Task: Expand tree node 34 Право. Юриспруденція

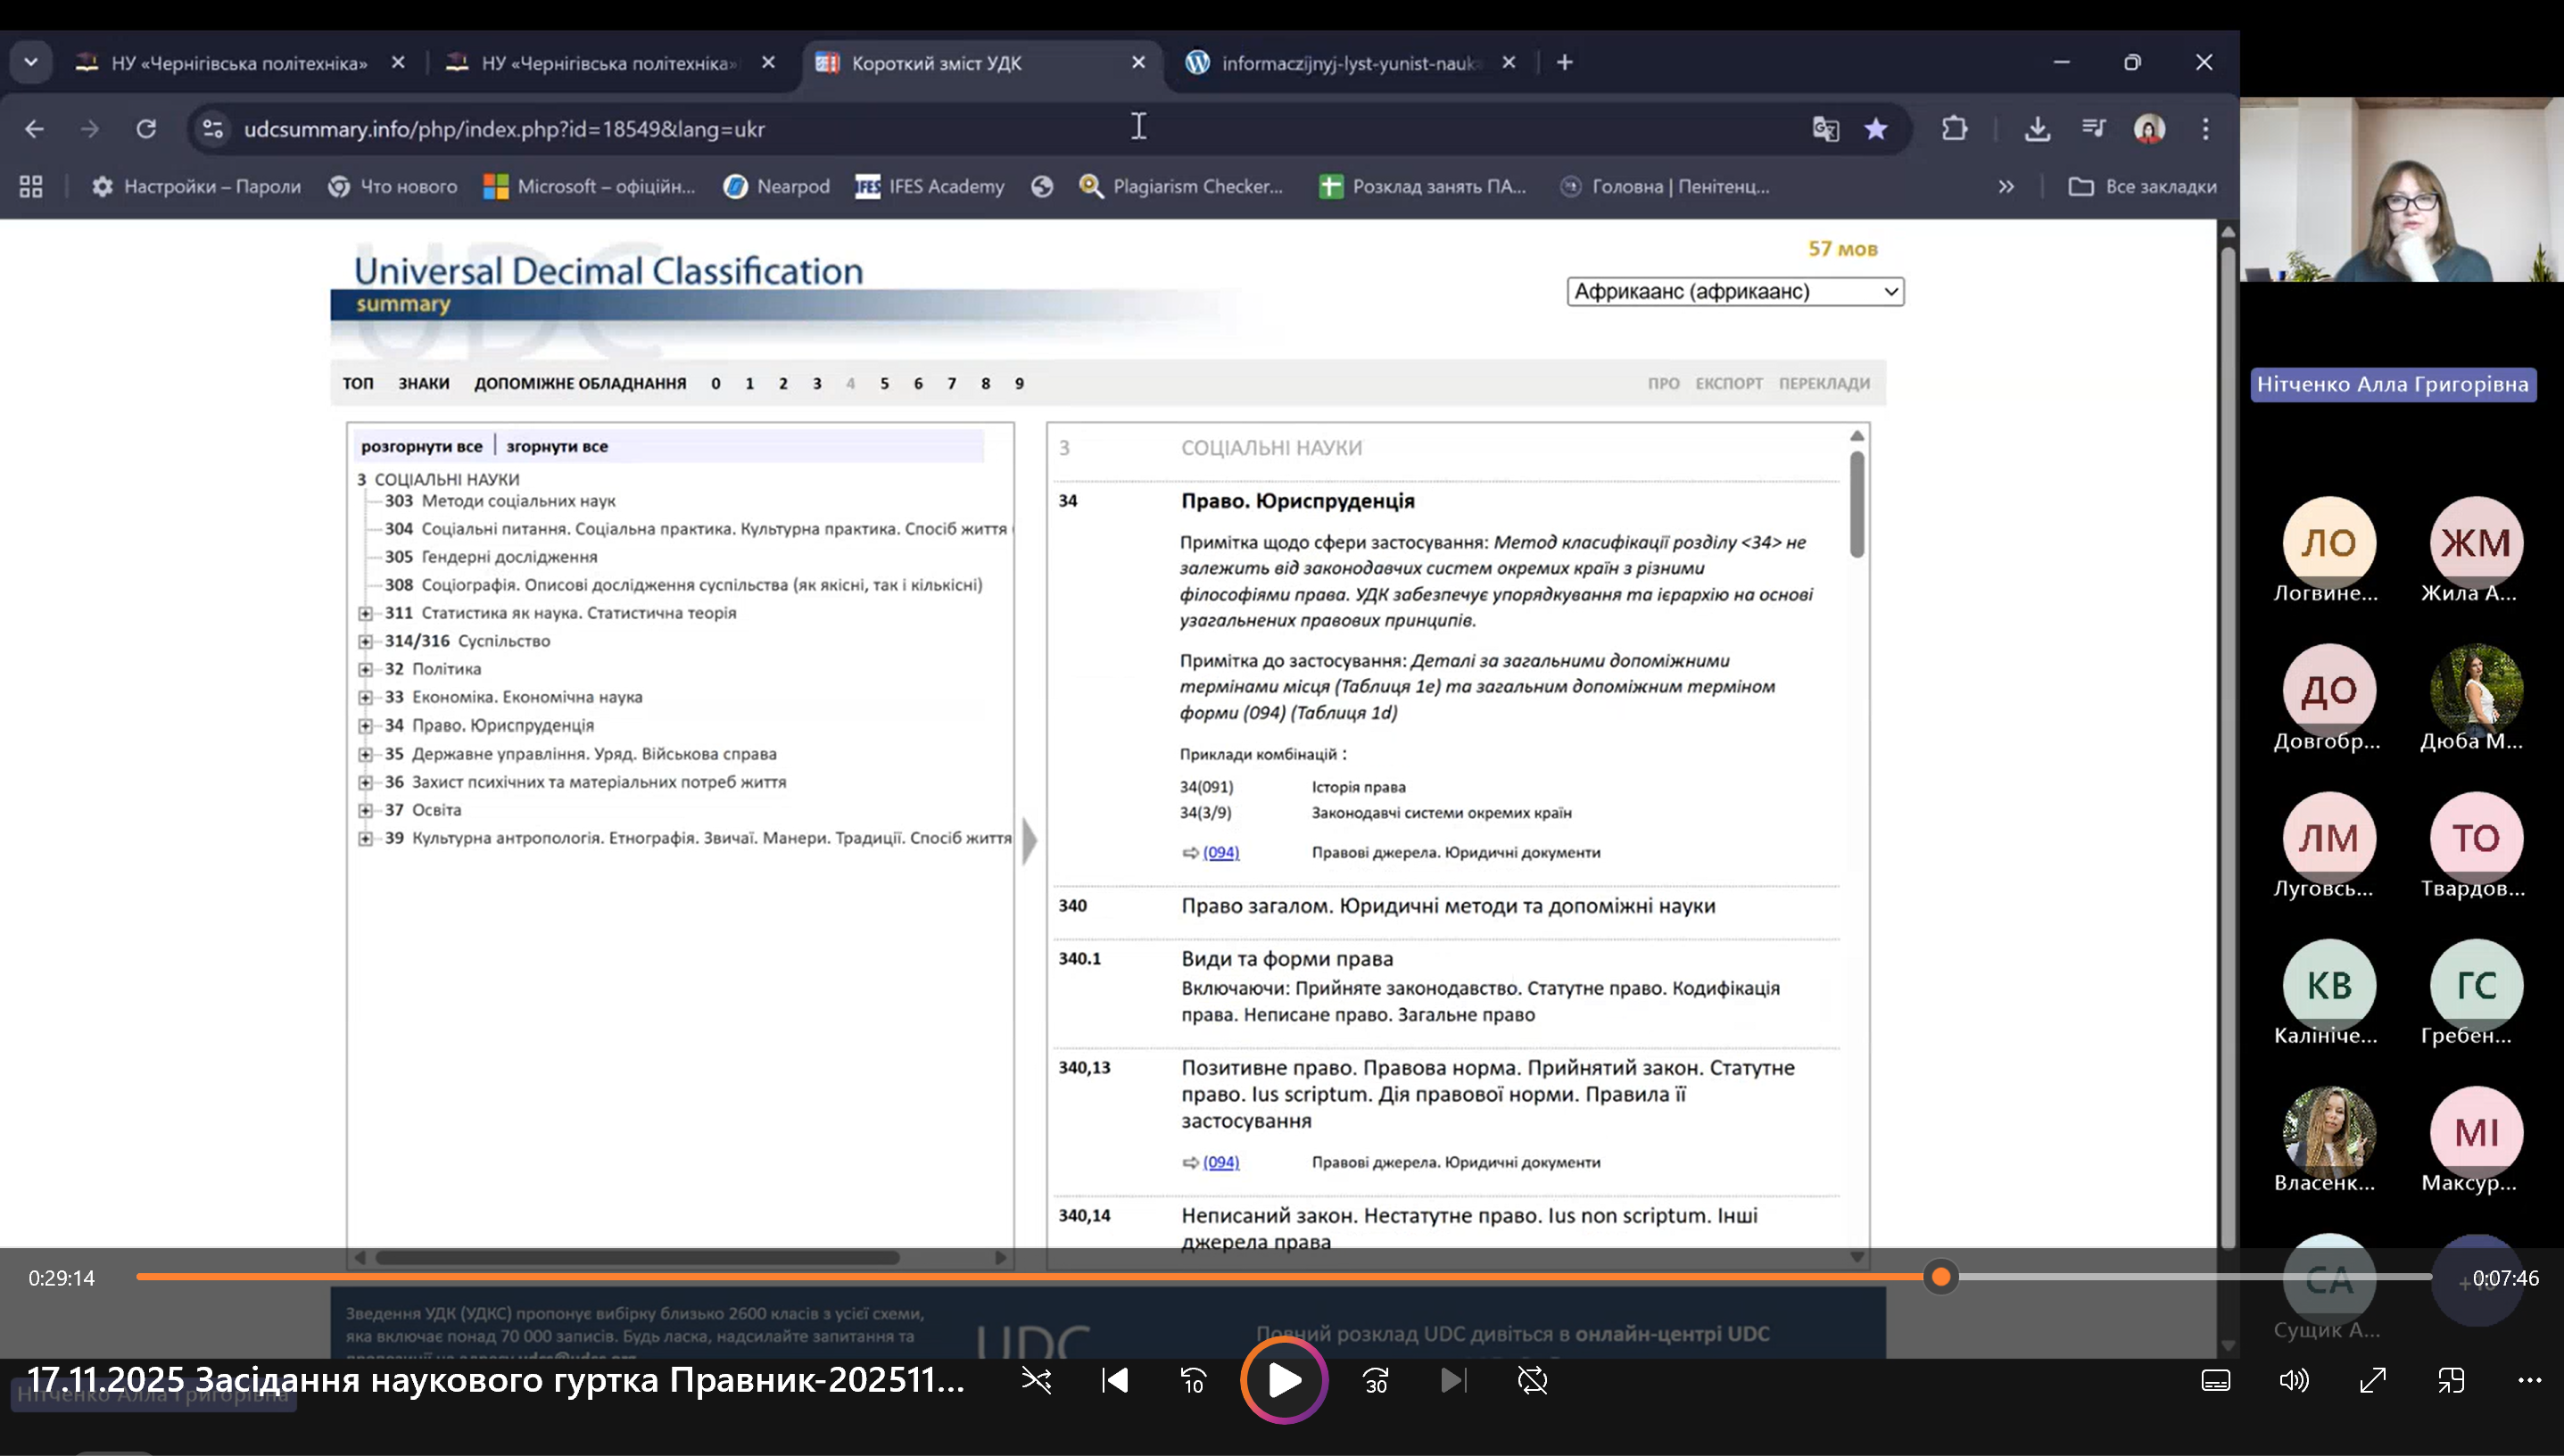Action: pos(366,726)
